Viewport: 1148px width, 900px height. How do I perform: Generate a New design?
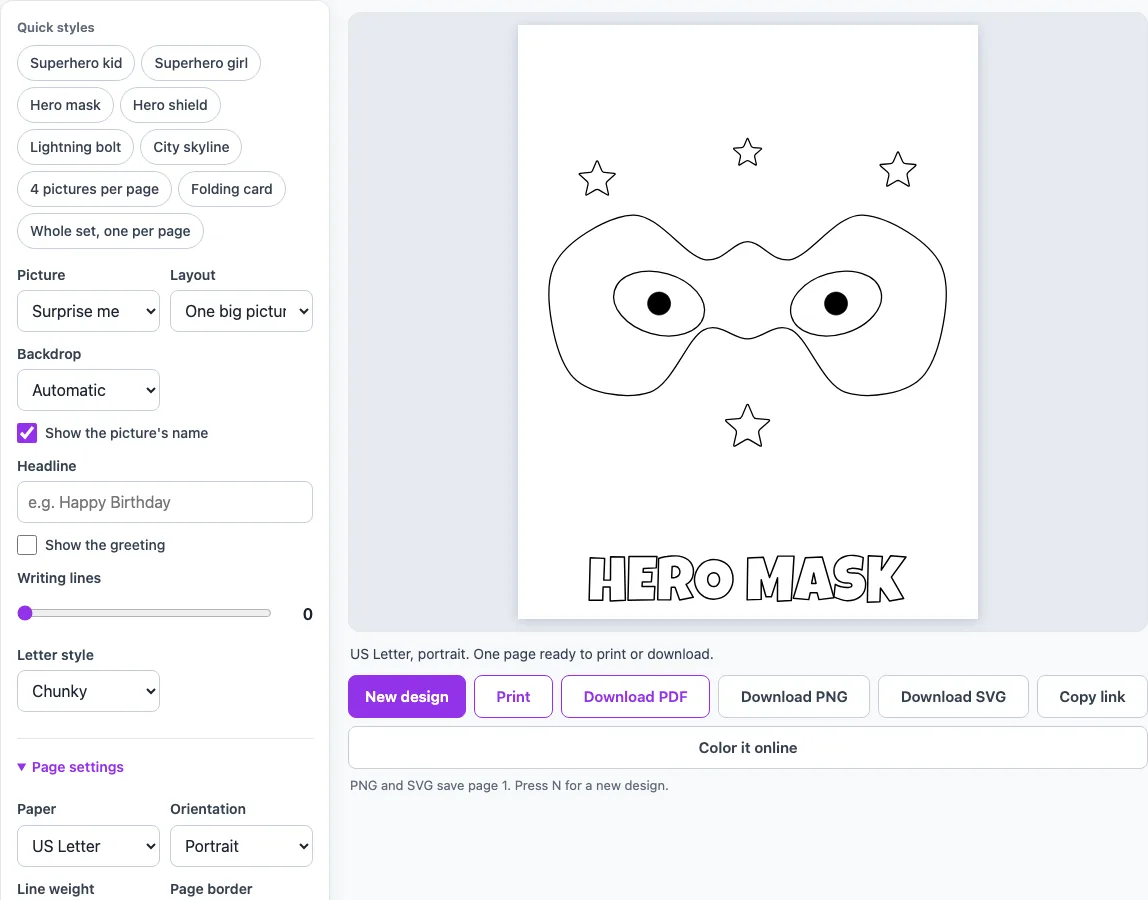[407, 696]
